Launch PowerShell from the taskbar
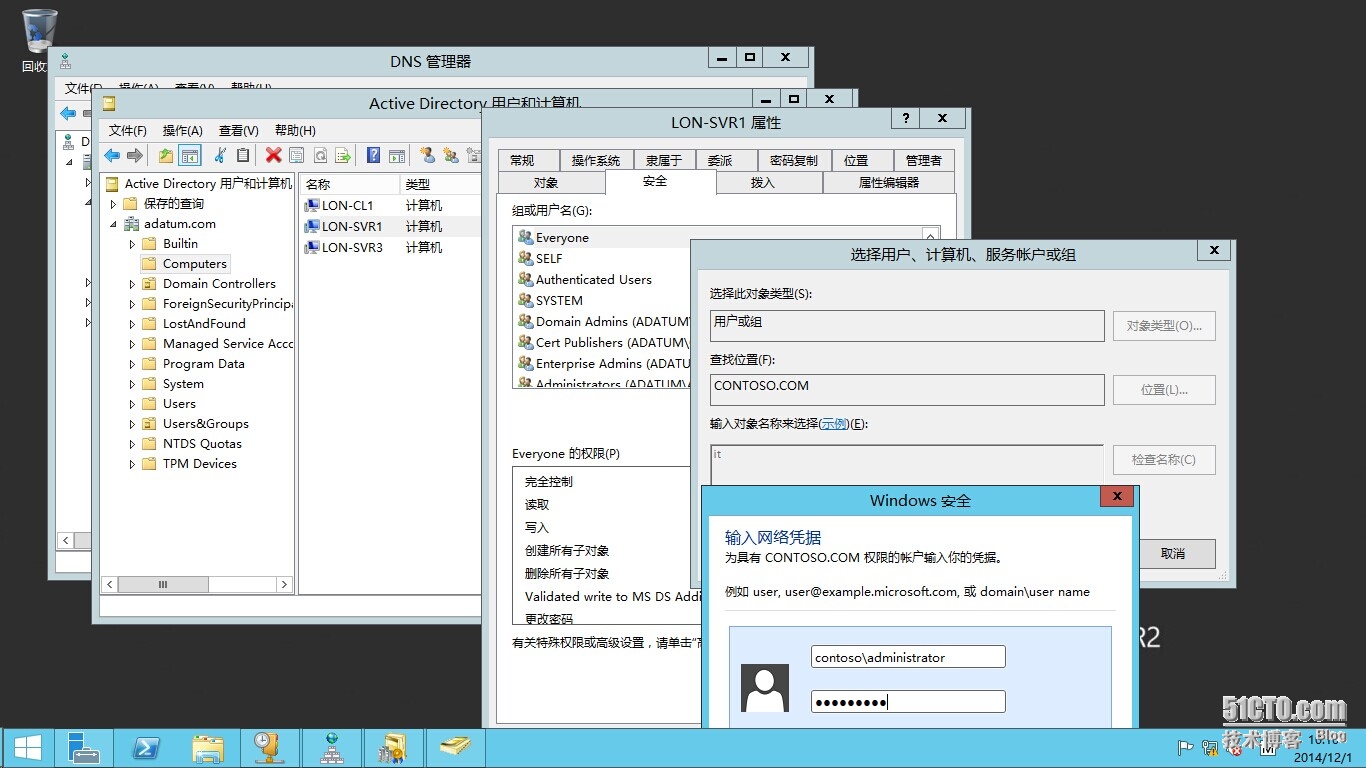Screen dimensions: 1366x768 146,747
